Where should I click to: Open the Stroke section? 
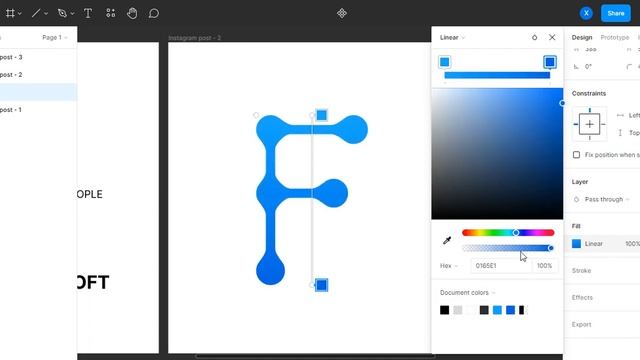click(581, 271)
